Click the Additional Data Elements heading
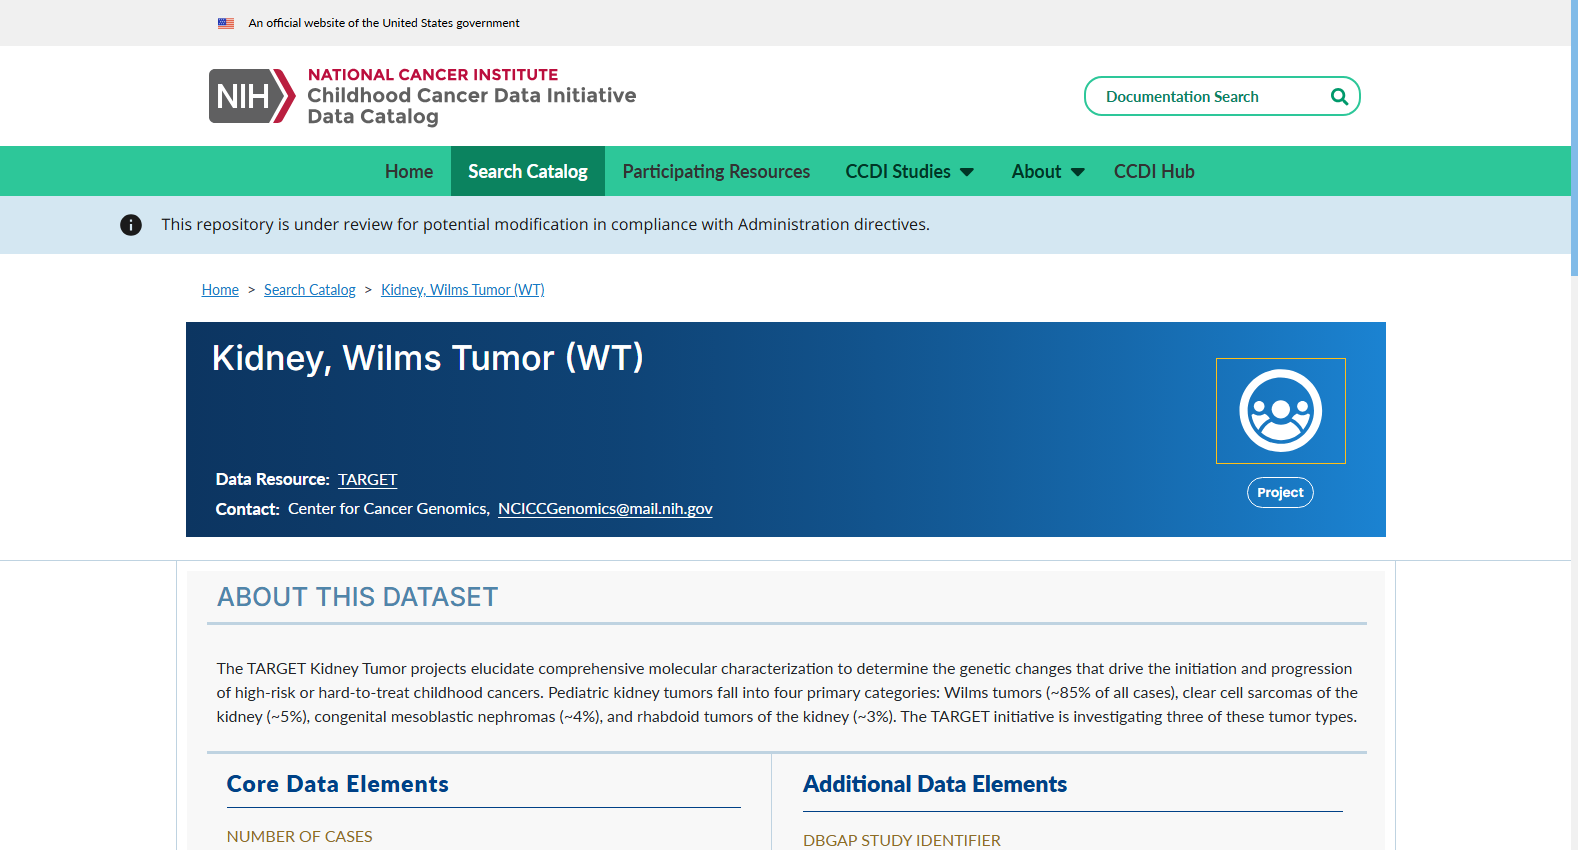Image resolution: width=1578 pixels, height=850 pixels. [x=935, y=784]
